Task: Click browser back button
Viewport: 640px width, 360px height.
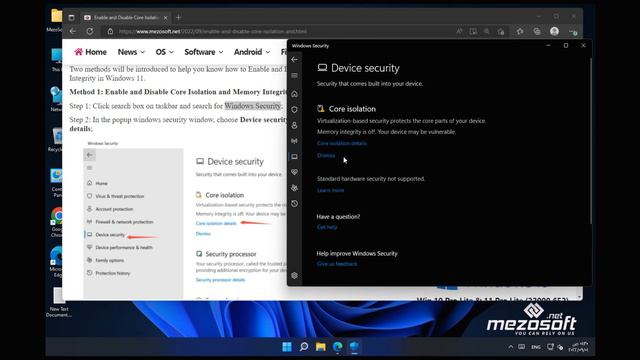Action: pyautogui.click(x=73, y=31)
